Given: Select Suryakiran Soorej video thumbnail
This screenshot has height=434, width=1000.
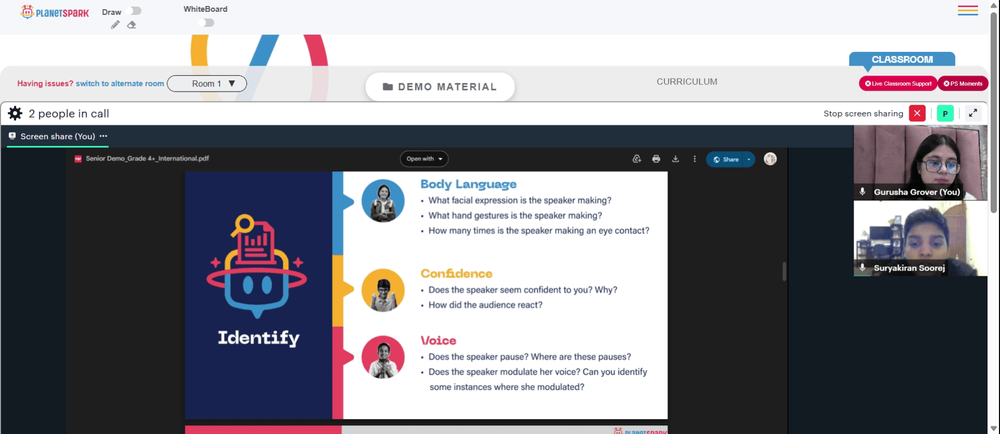Looking at the screenshot, I should [919, 238].
